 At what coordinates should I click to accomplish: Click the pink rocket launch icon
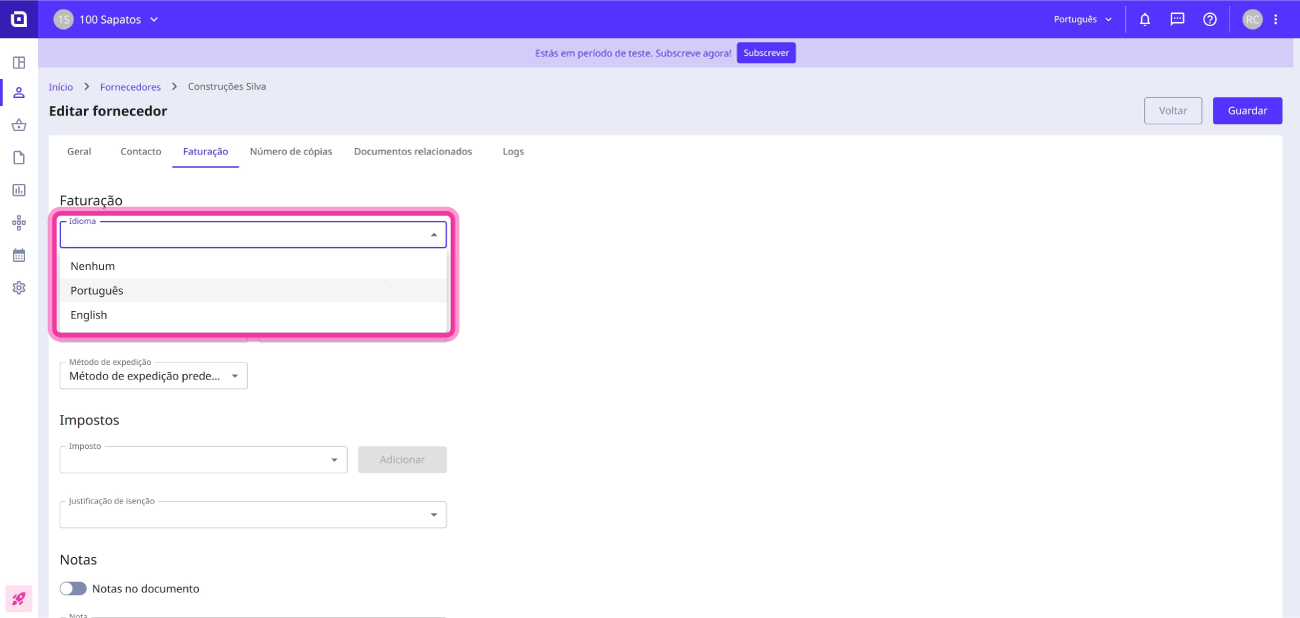pyautogui.click(x=19, y=599)
